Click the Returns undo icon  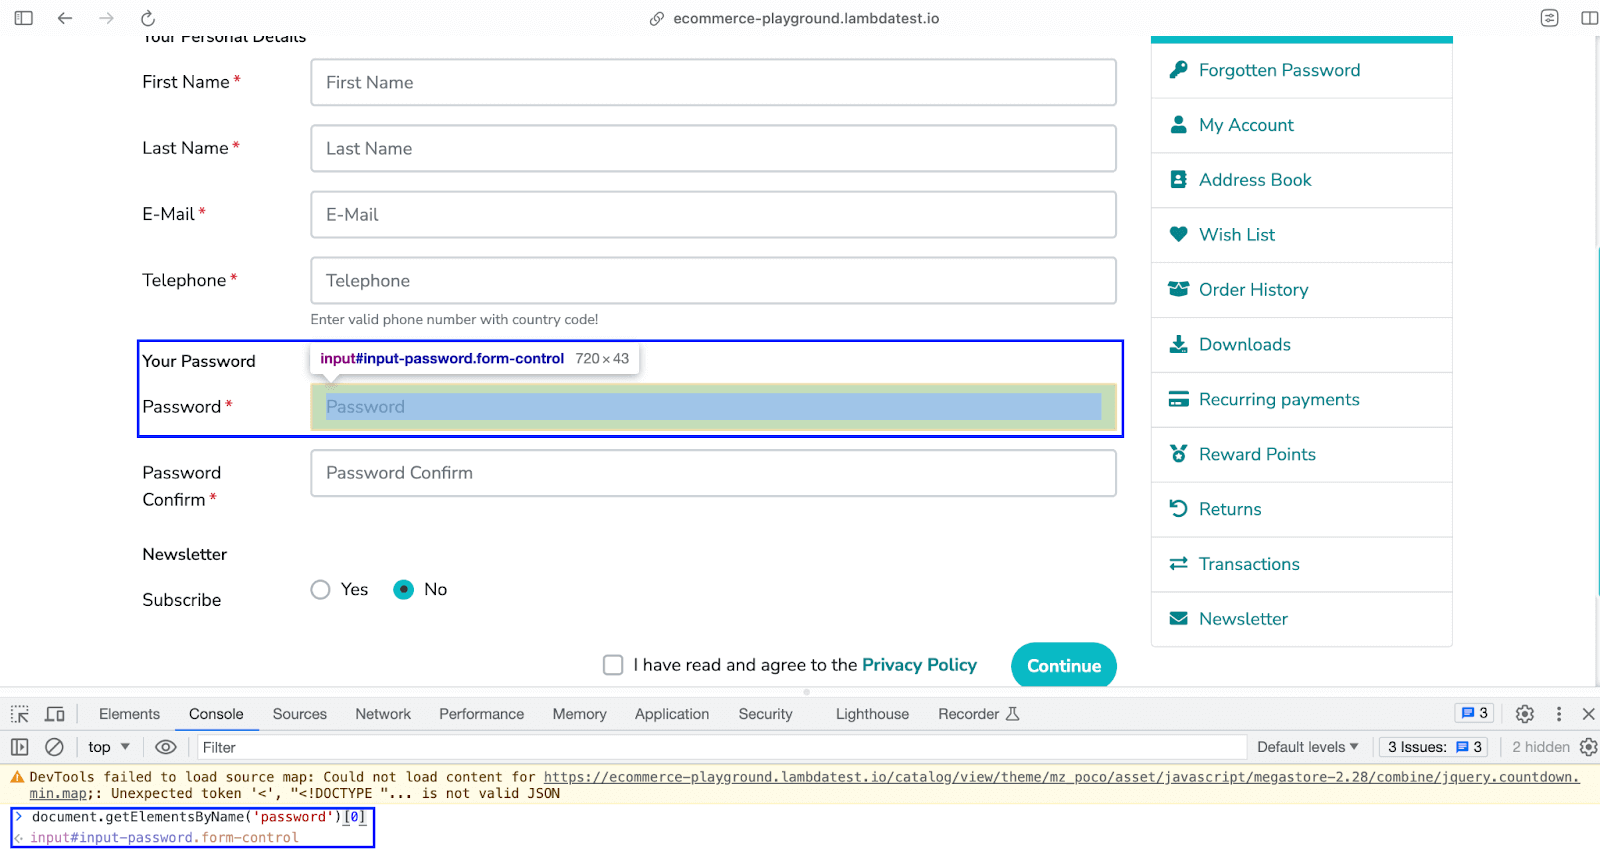coord(1179,509)
